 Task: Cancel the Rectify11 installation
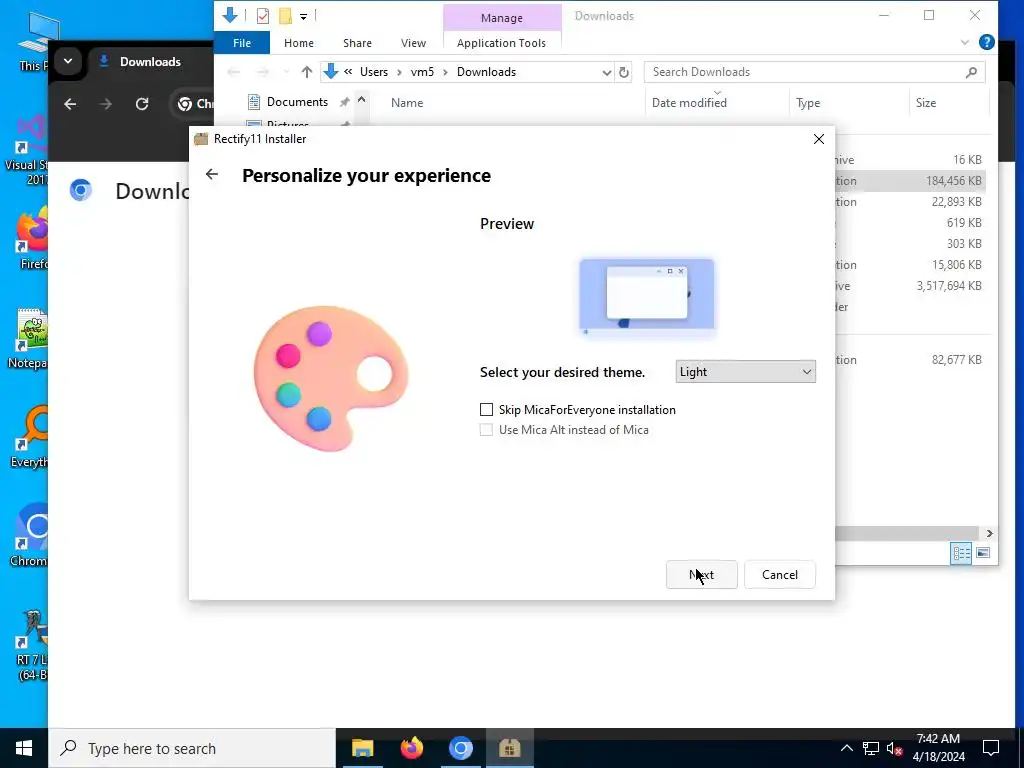780,575
